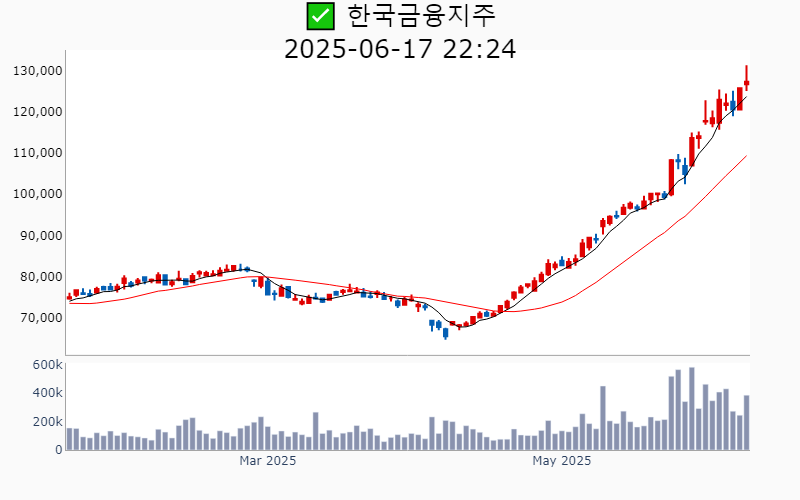Click the 130,000 price axis label
This screenshot has width=800, height=500.
(38, 71)
